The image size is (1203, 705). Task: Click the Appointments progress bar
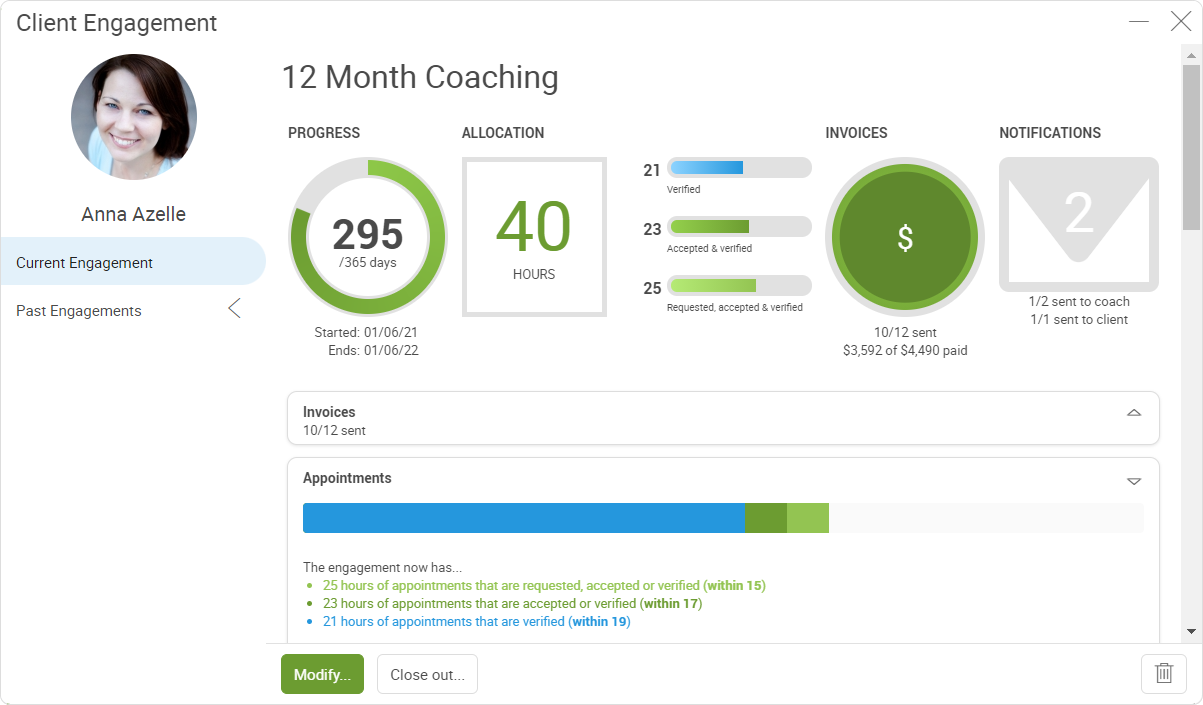click(724, 518)
